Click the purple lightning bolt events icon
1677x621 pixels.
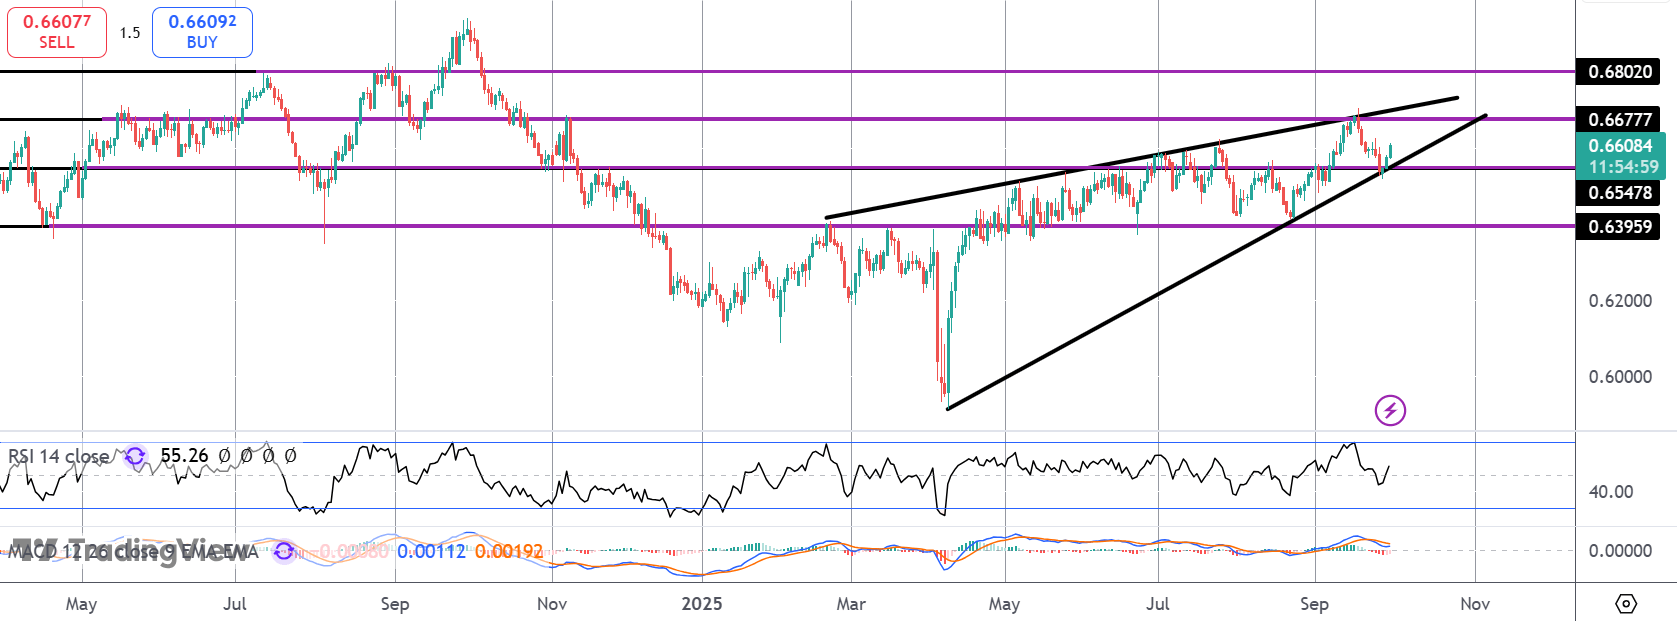click(x=1390, y=410)
